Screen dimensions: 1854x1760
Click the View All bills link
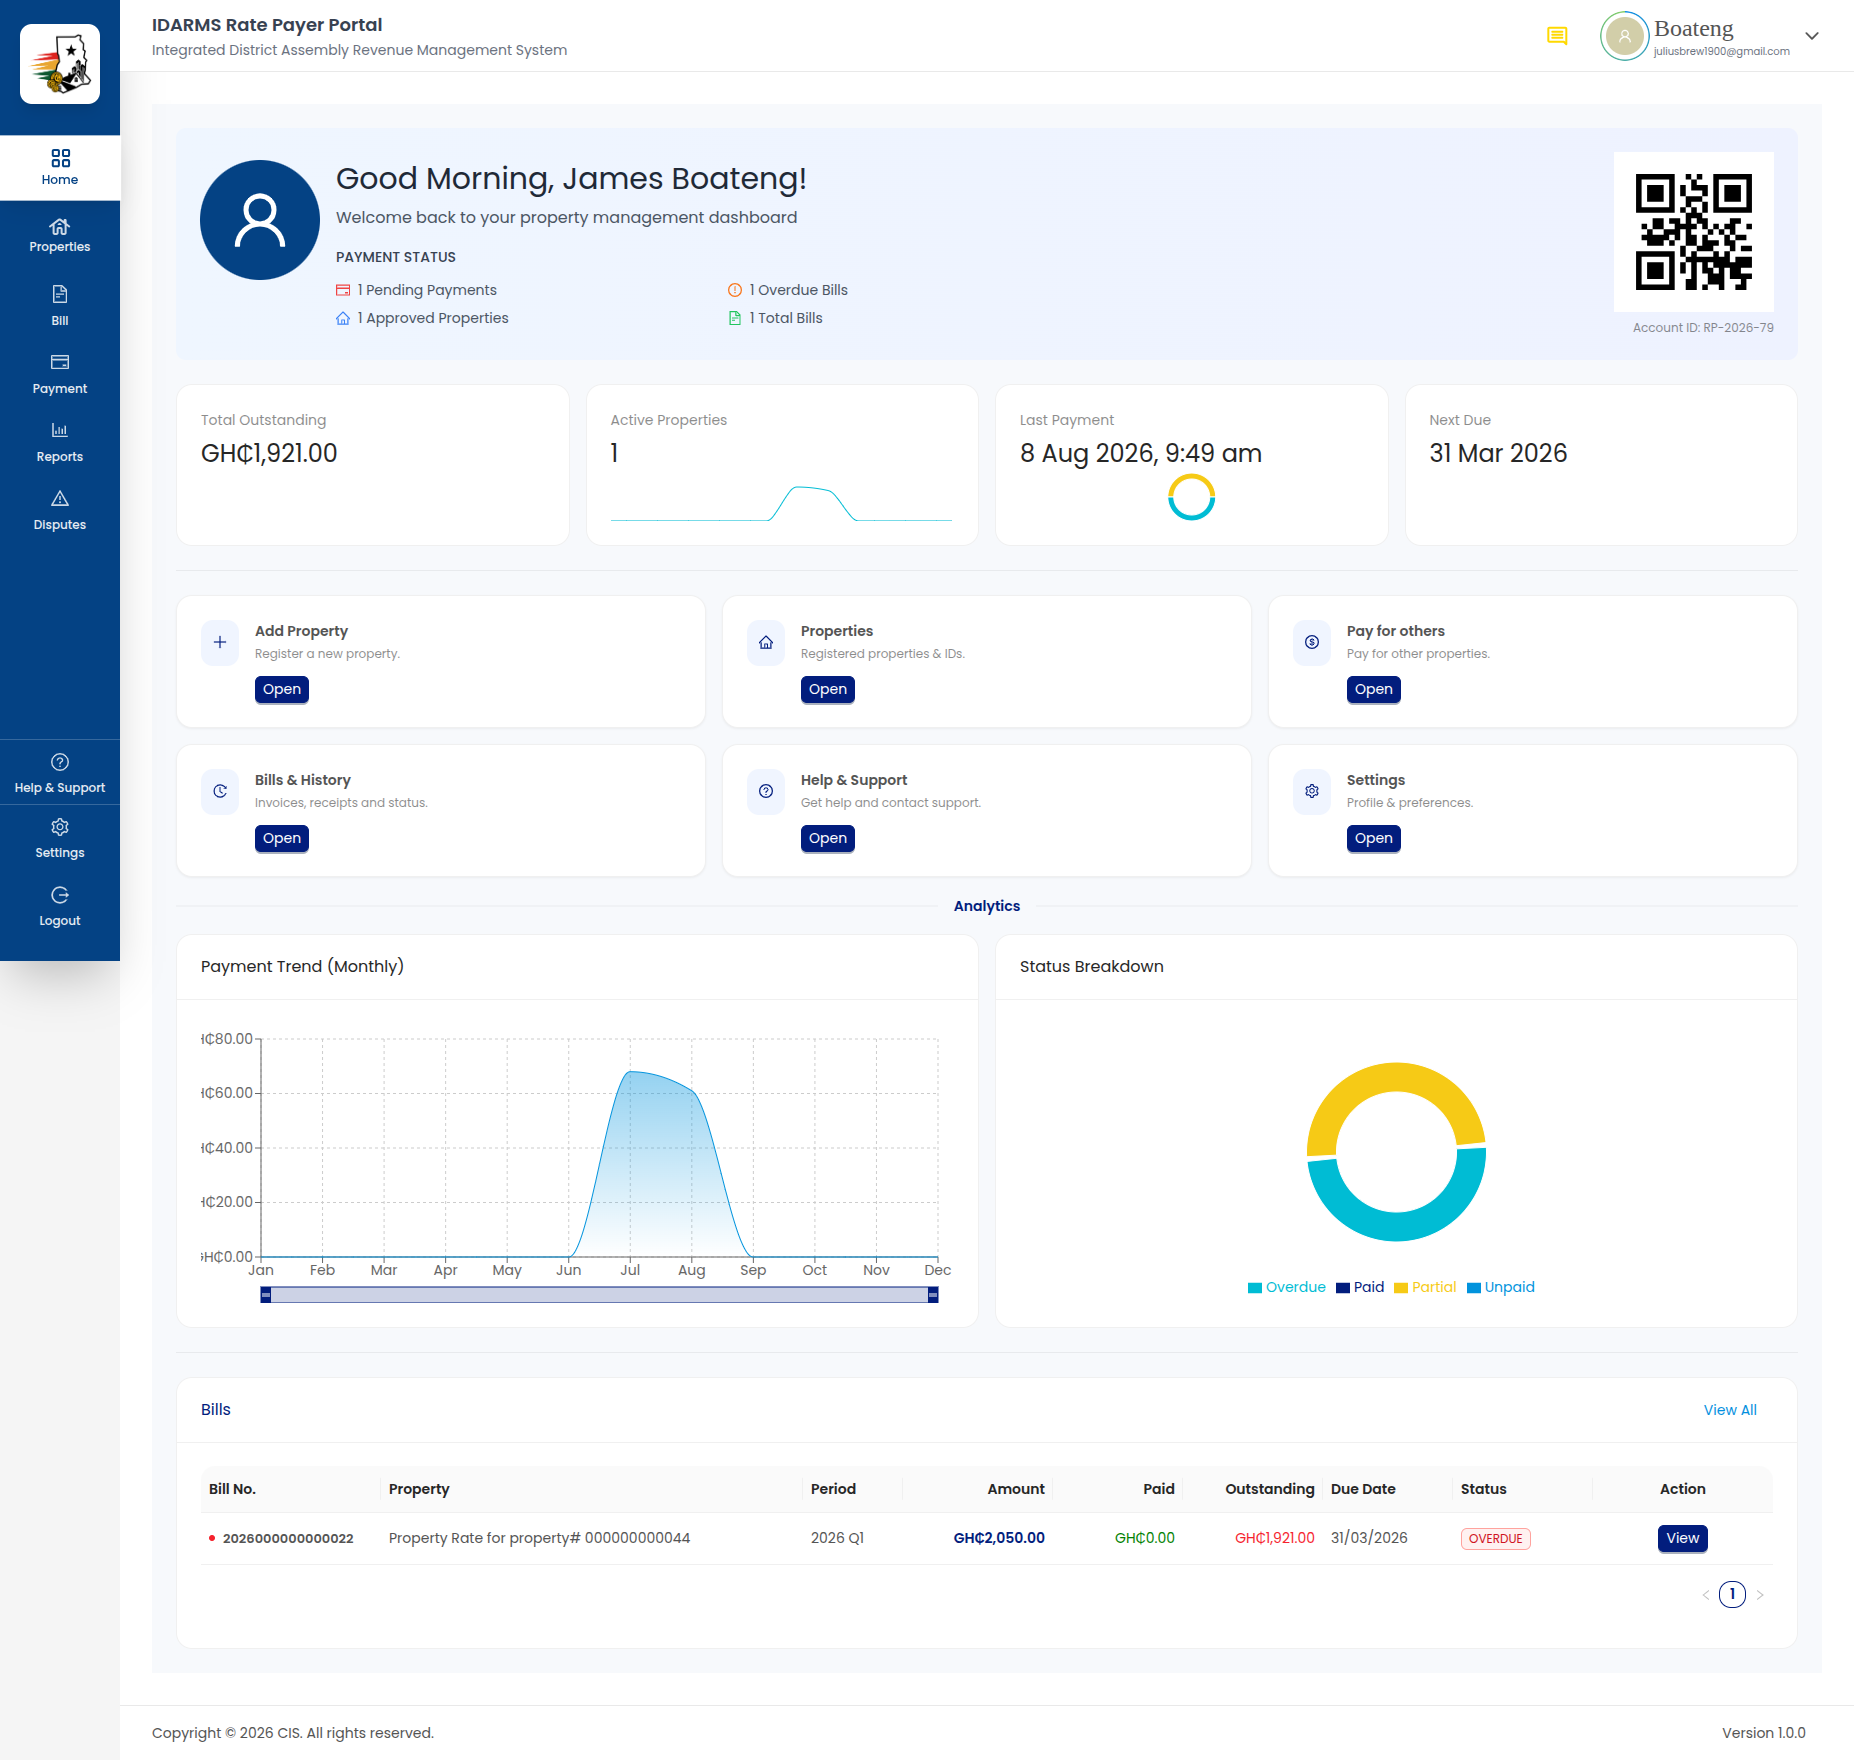(1730, 1410)
